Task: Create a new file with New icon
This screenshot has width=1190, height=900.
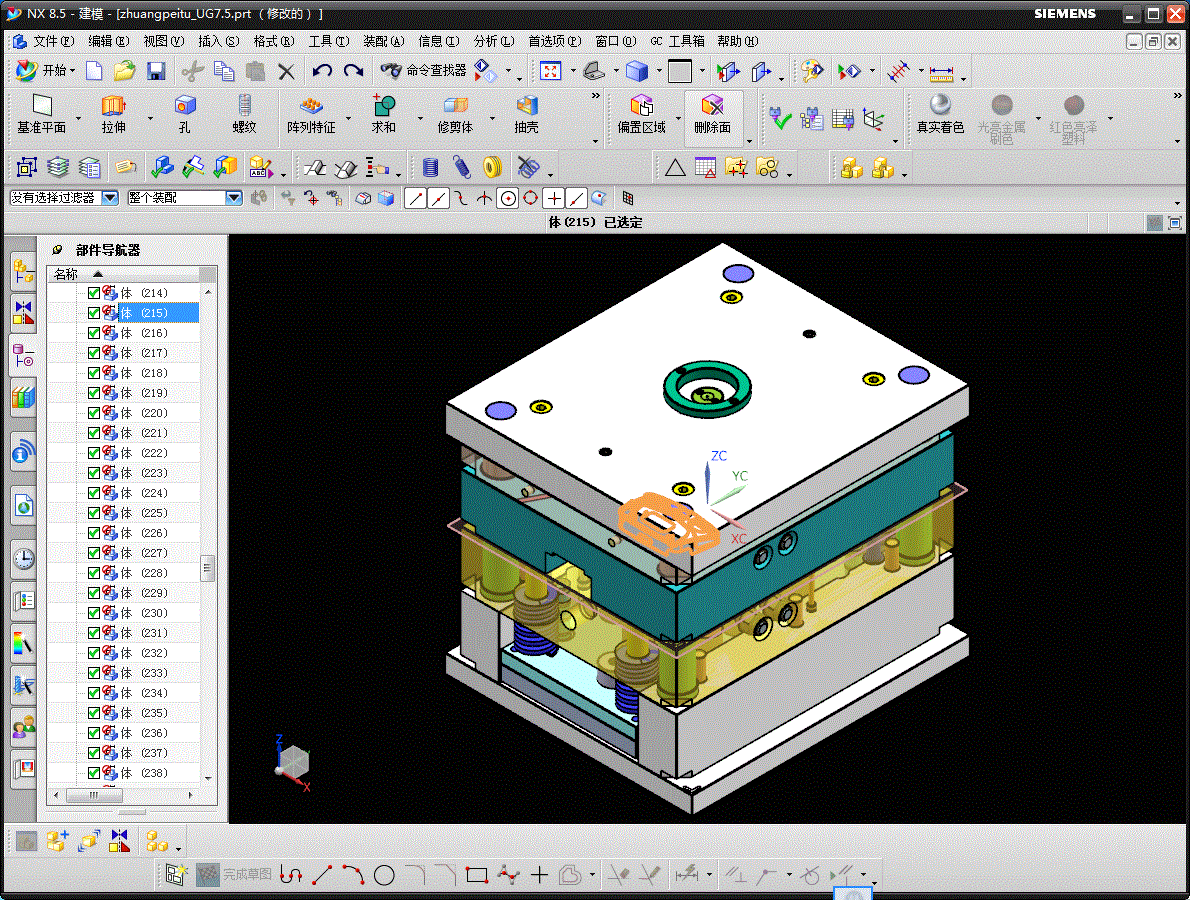Action: 94,71
